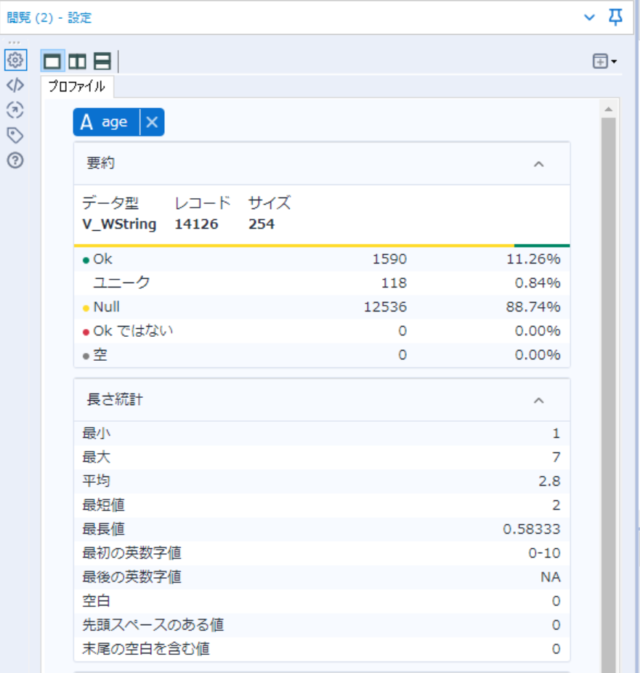Screen dimensions: 640x673
Task: Click the Ok ではない row label
Action: point(133,331)
